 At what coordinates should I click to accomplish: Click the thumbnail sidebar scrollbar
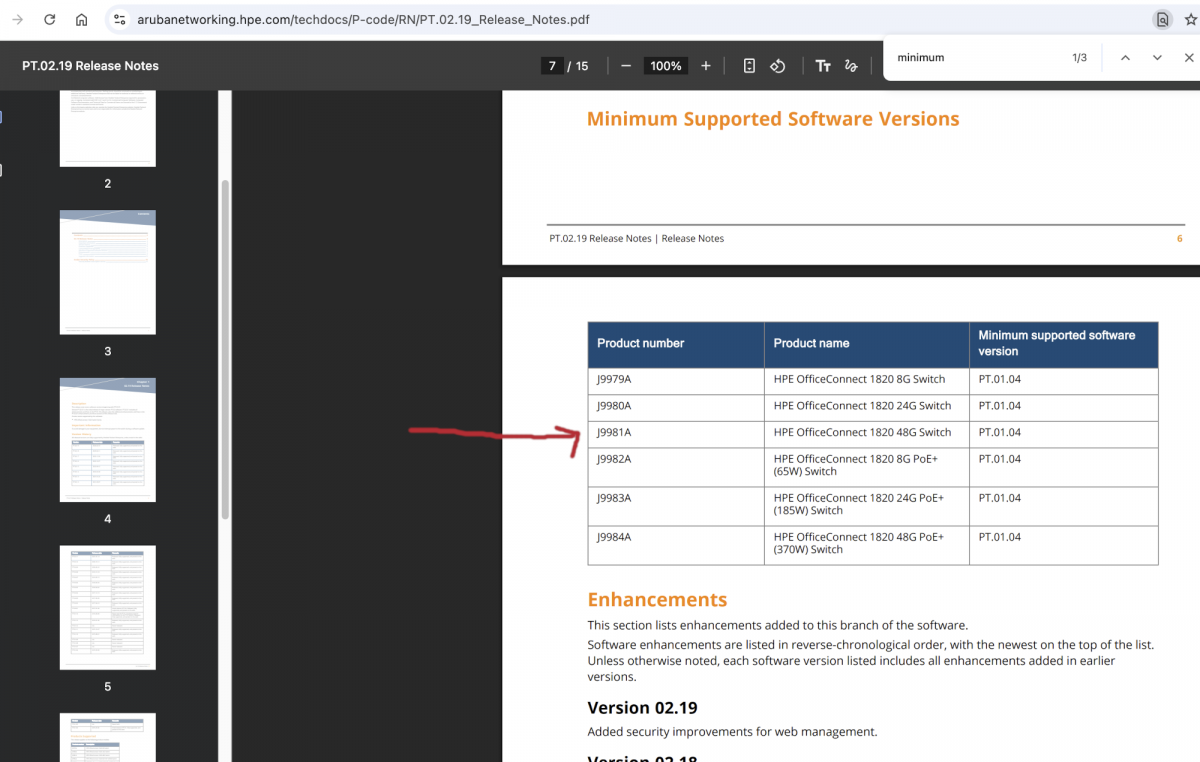pyautogui.click(x=225, y=350)
